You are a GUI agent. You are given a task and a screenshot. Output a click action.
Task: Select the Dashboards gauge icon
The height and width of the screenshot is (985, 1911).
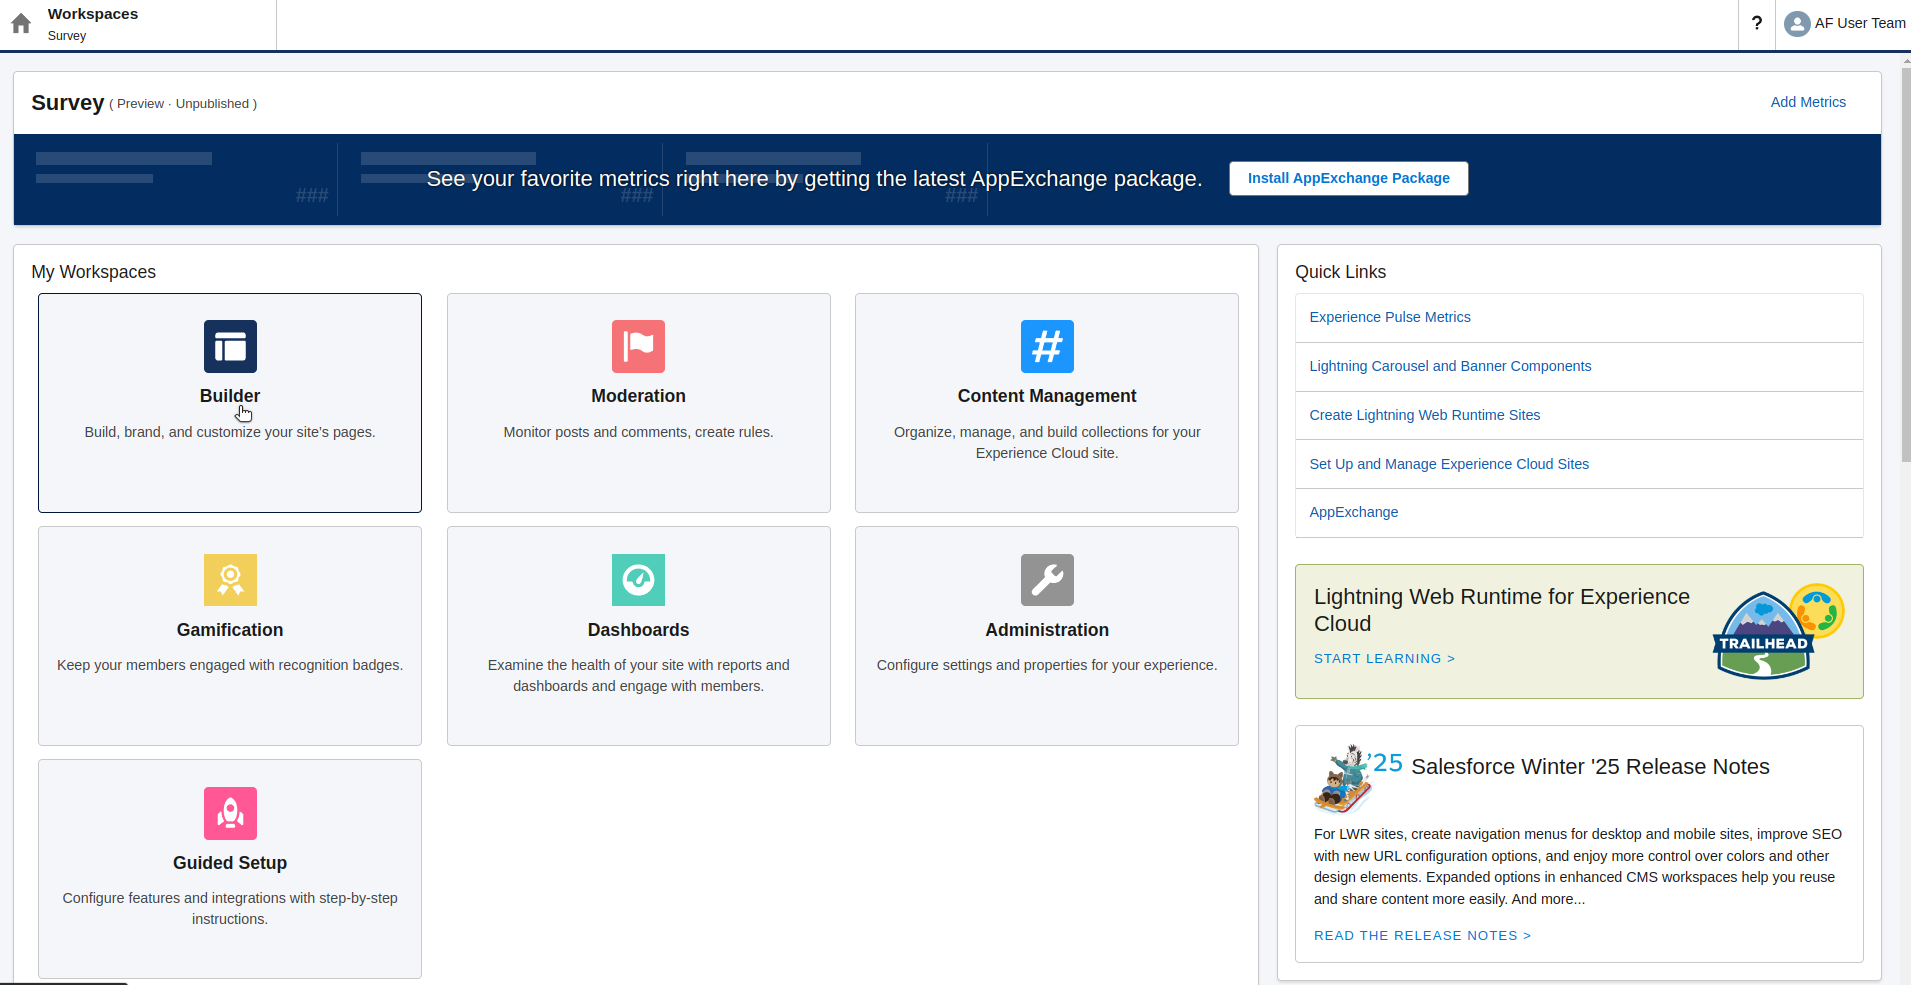(x=638, y=580)
